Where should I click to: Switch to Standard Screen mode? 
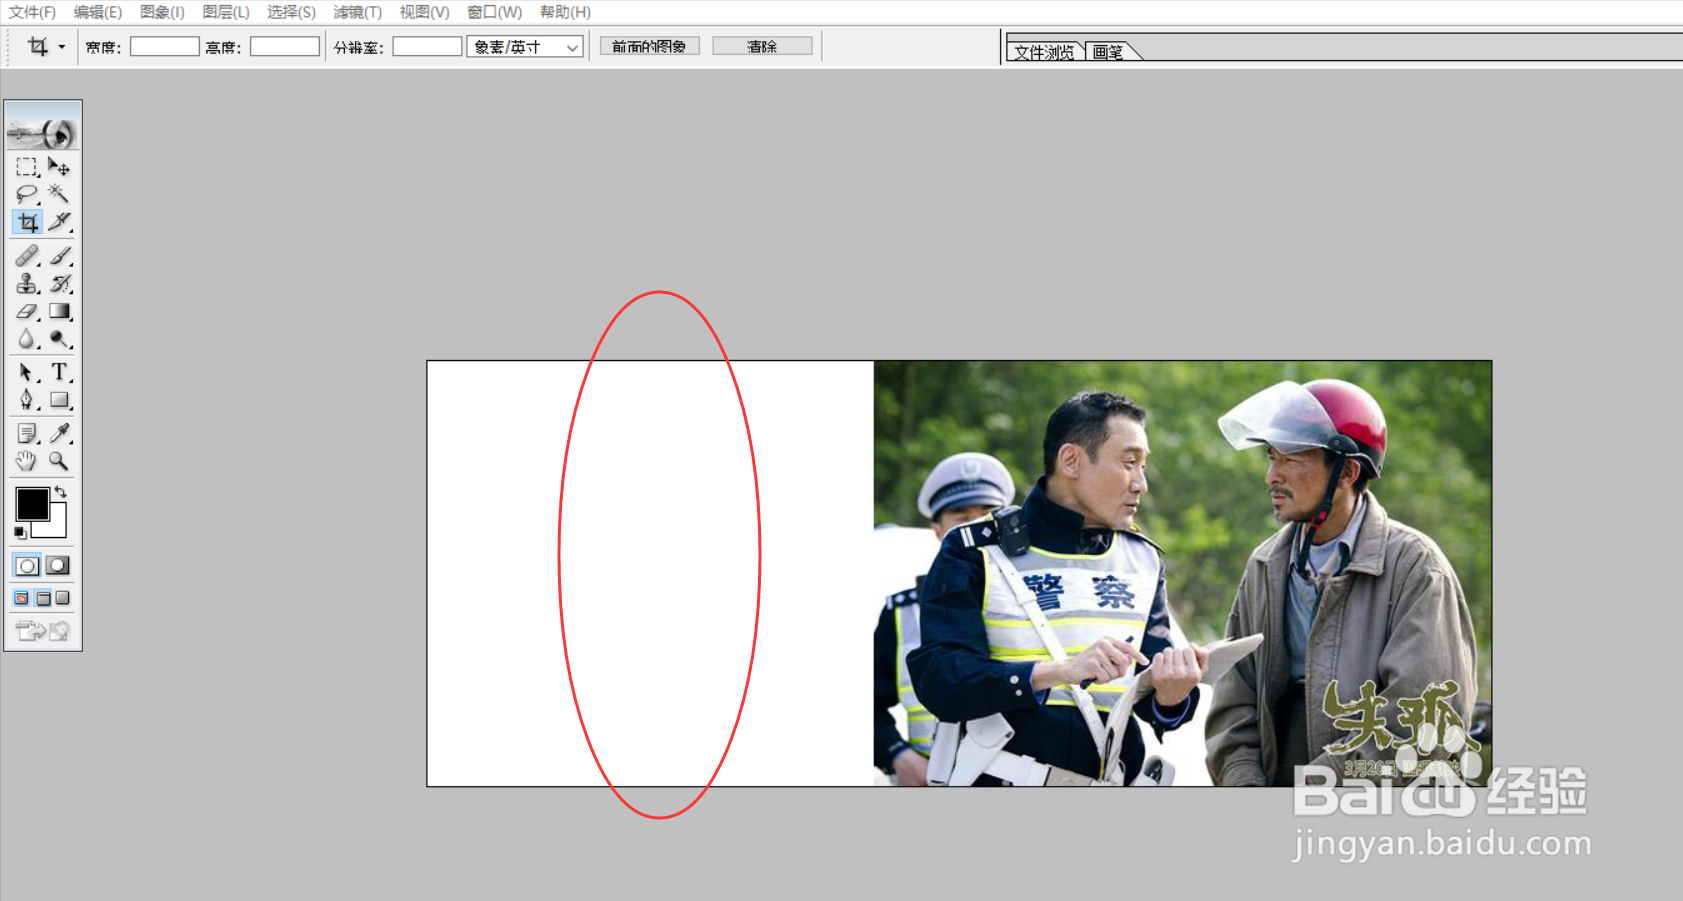click(x=22, y=598)
